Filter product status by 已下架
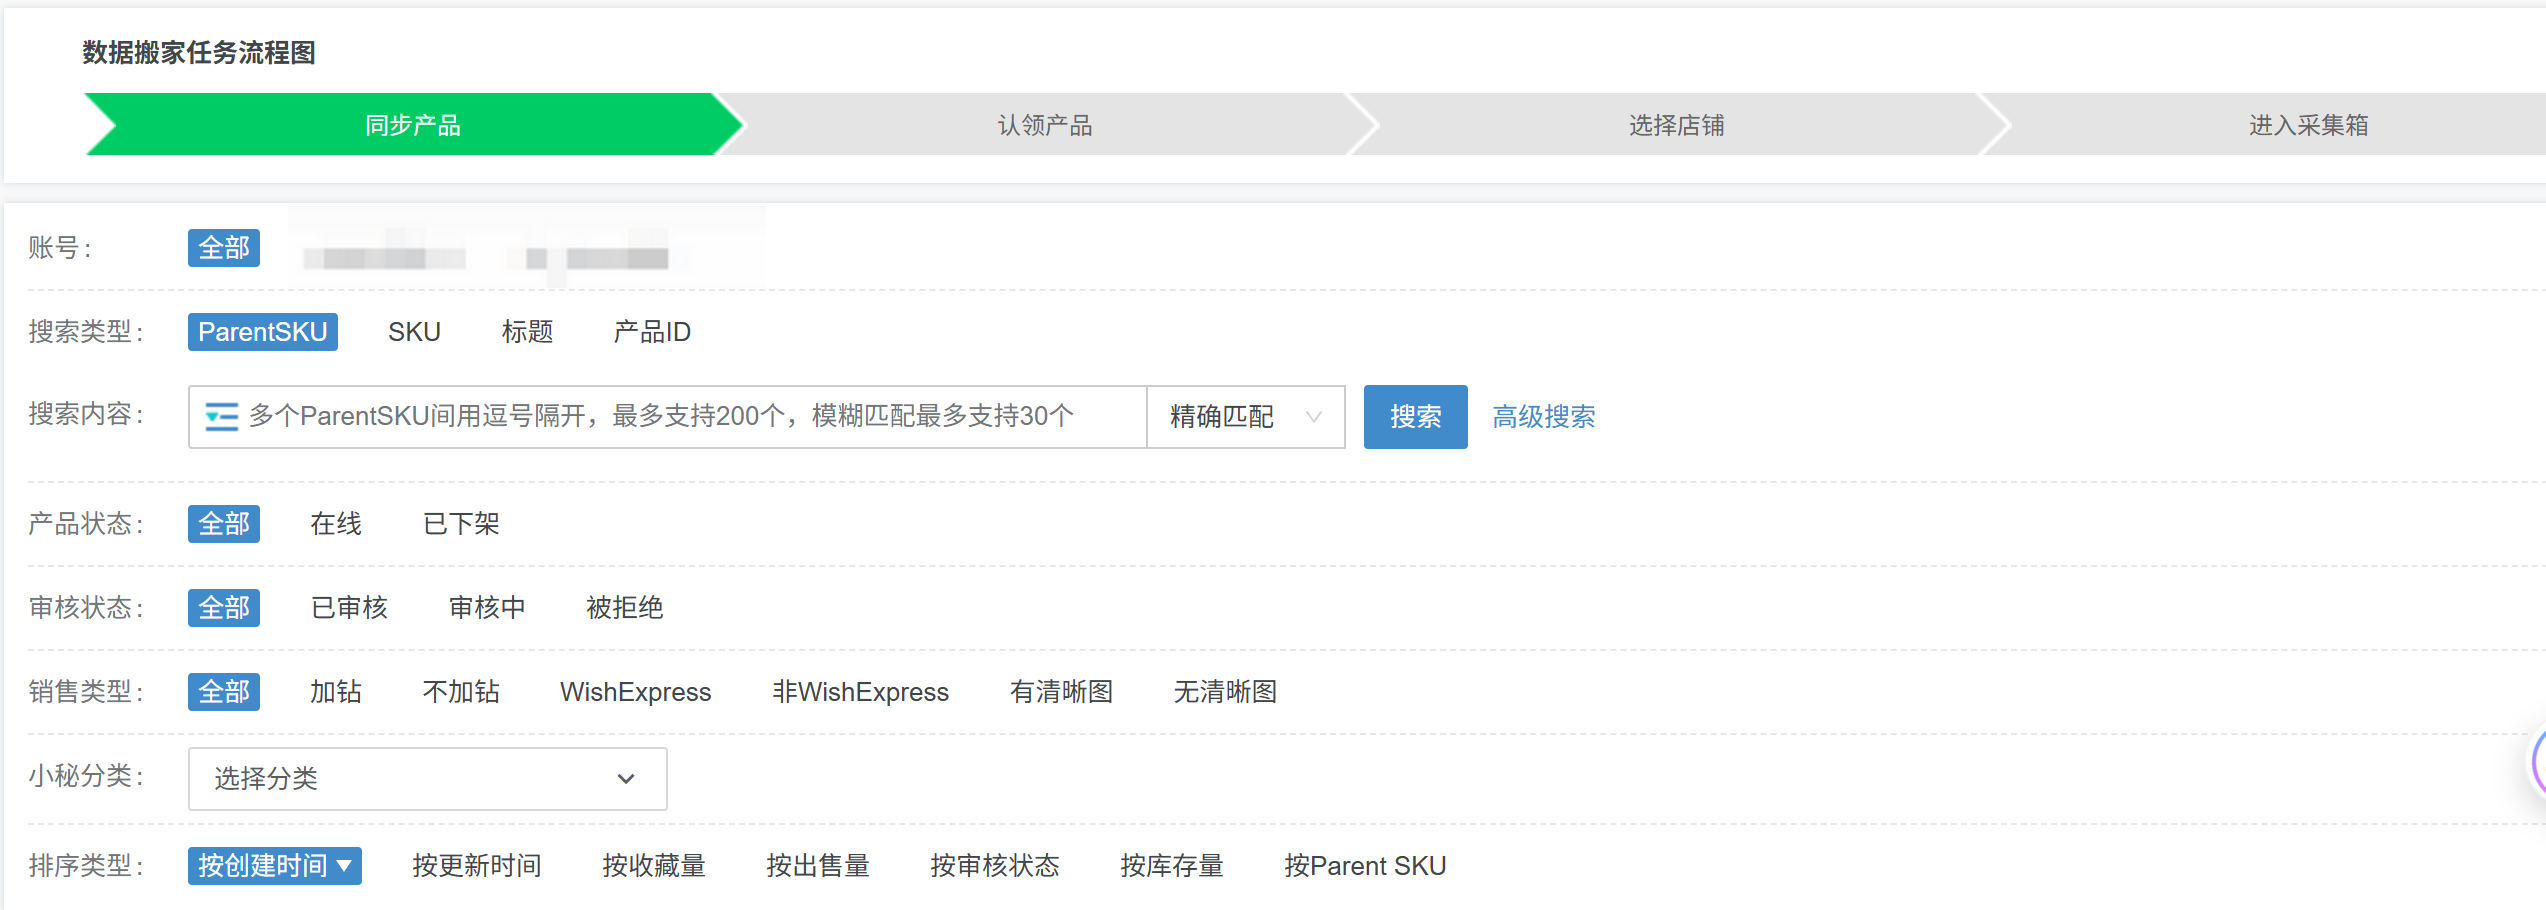Image resolution: width=2546 pixels, height=910 pixels. coord(461,524)
